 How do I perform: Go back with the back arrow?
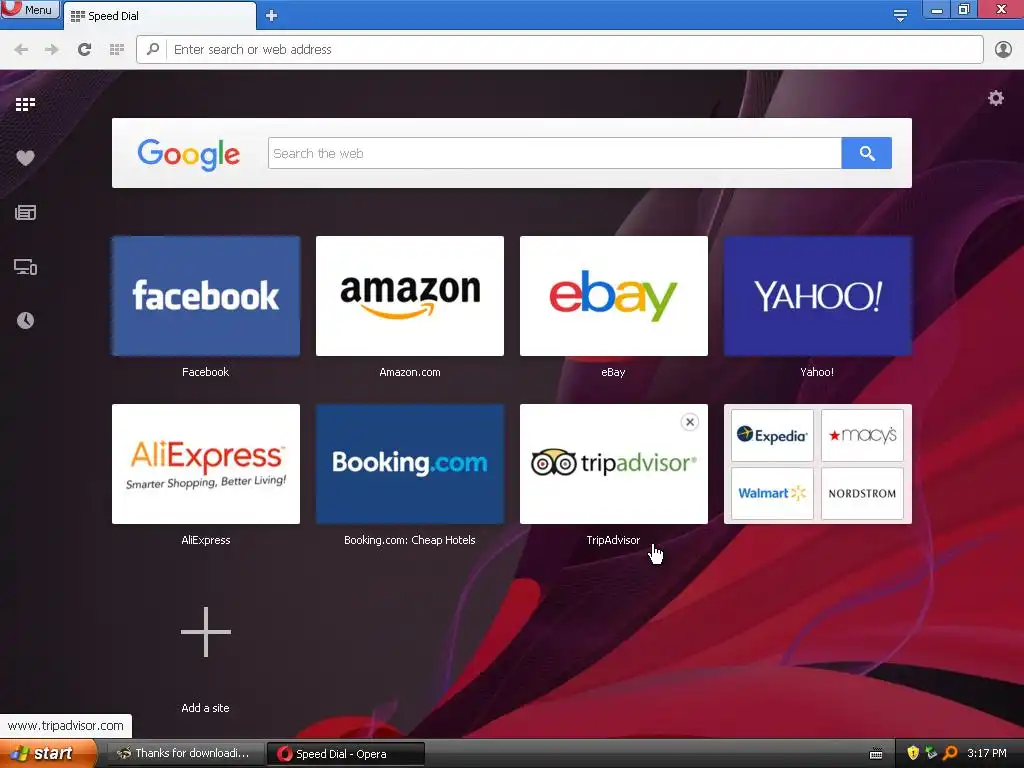21,50
